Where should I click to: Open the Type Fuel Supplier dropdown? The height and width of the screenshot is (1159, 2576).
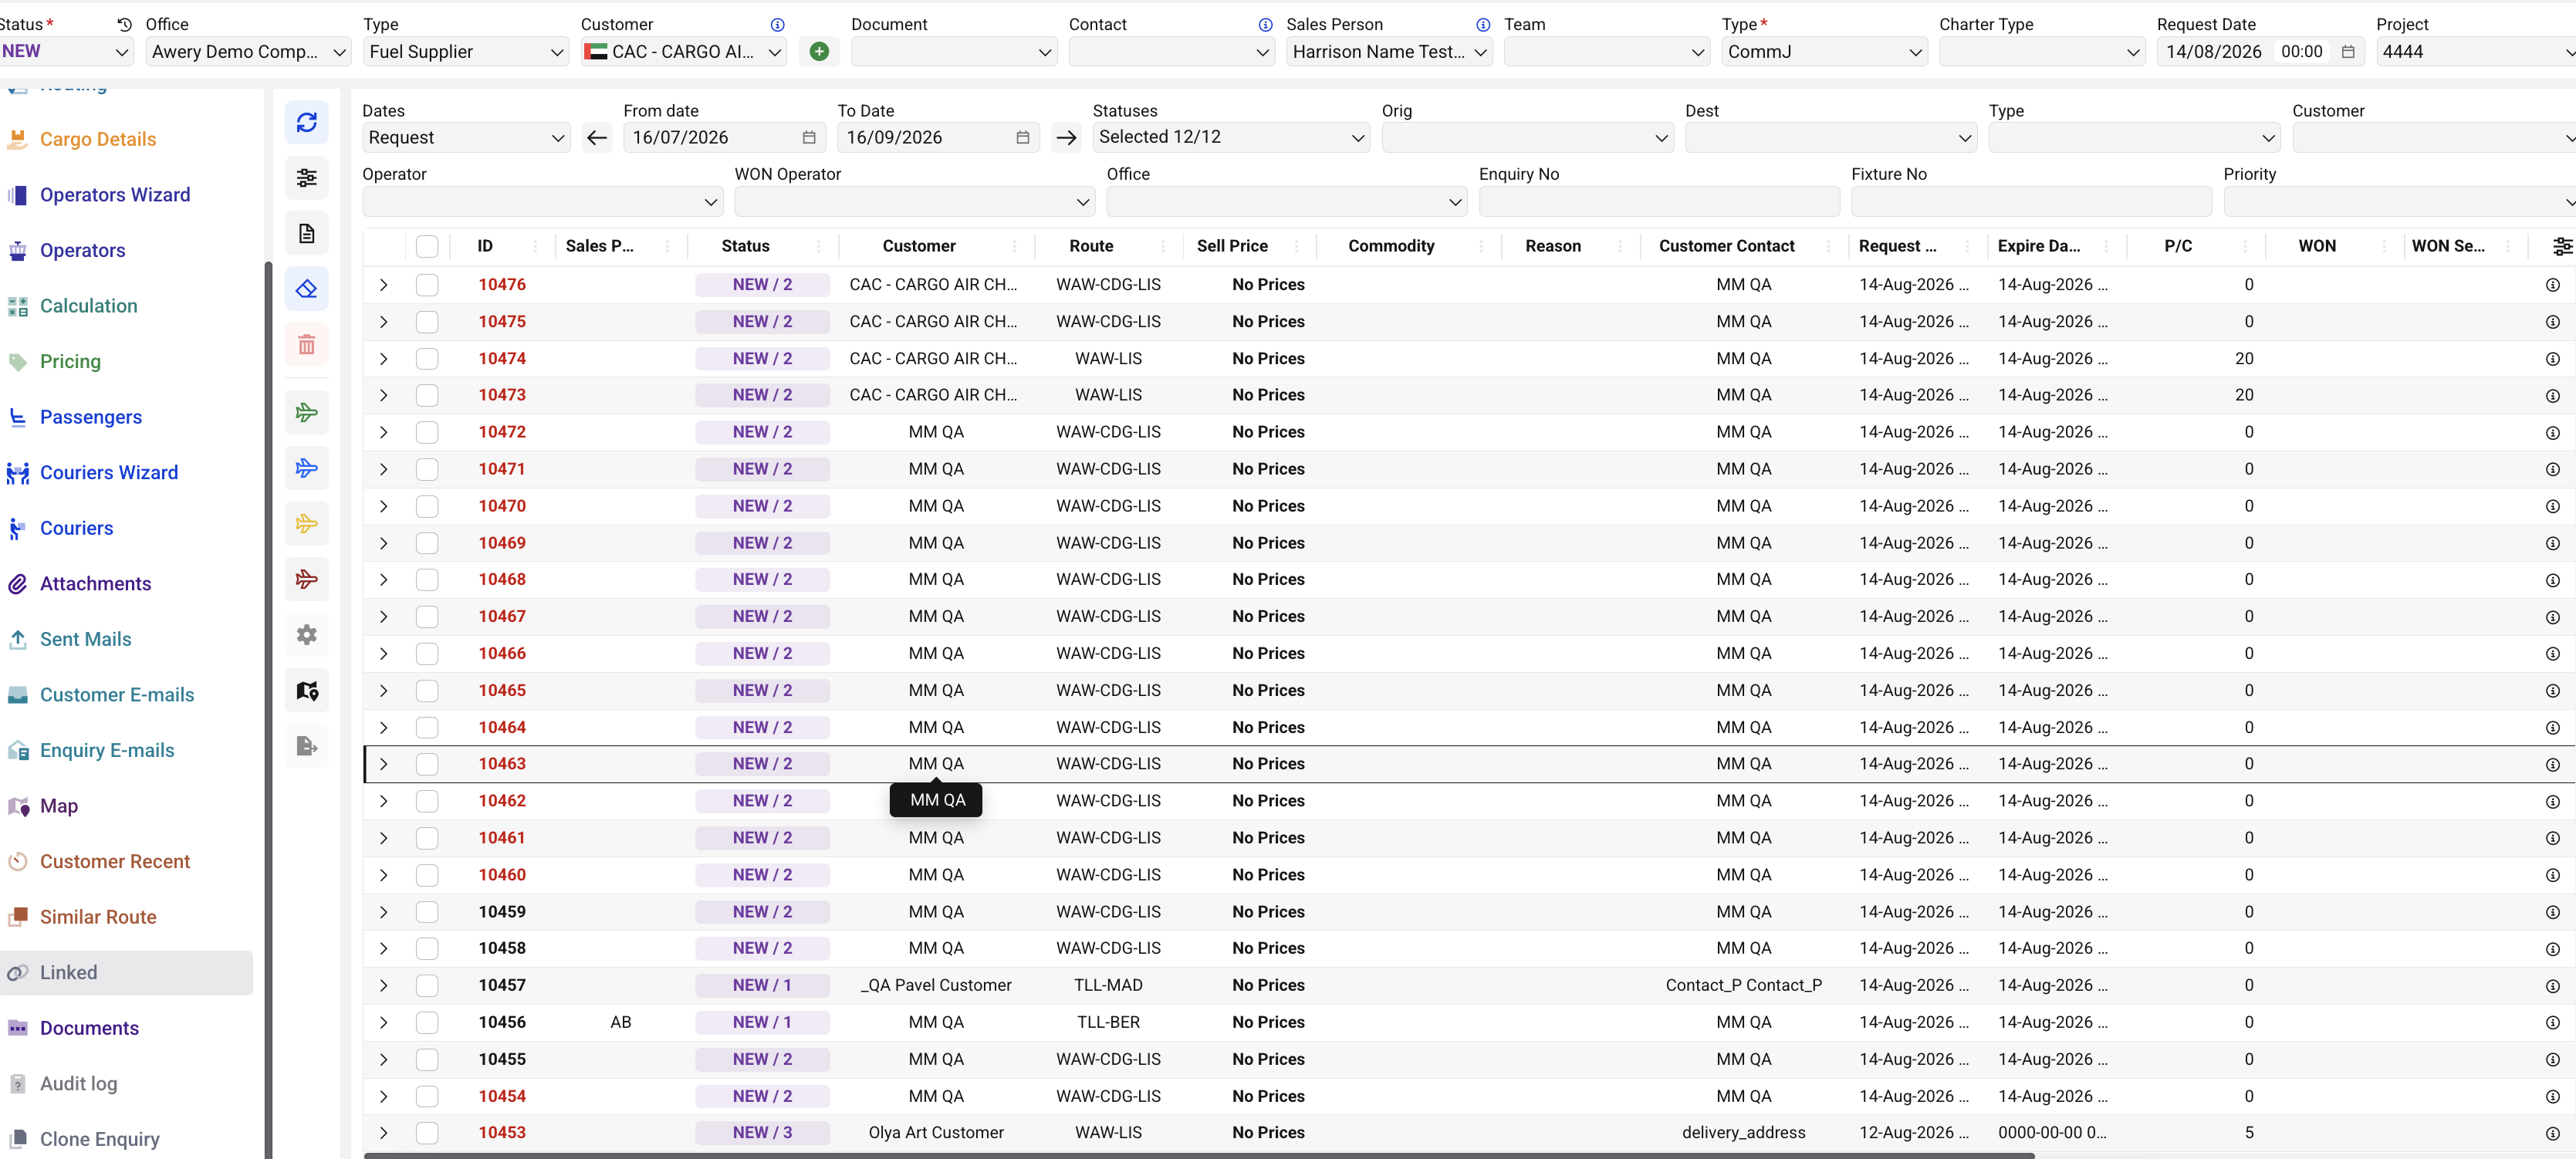click(x=466, y=52)
